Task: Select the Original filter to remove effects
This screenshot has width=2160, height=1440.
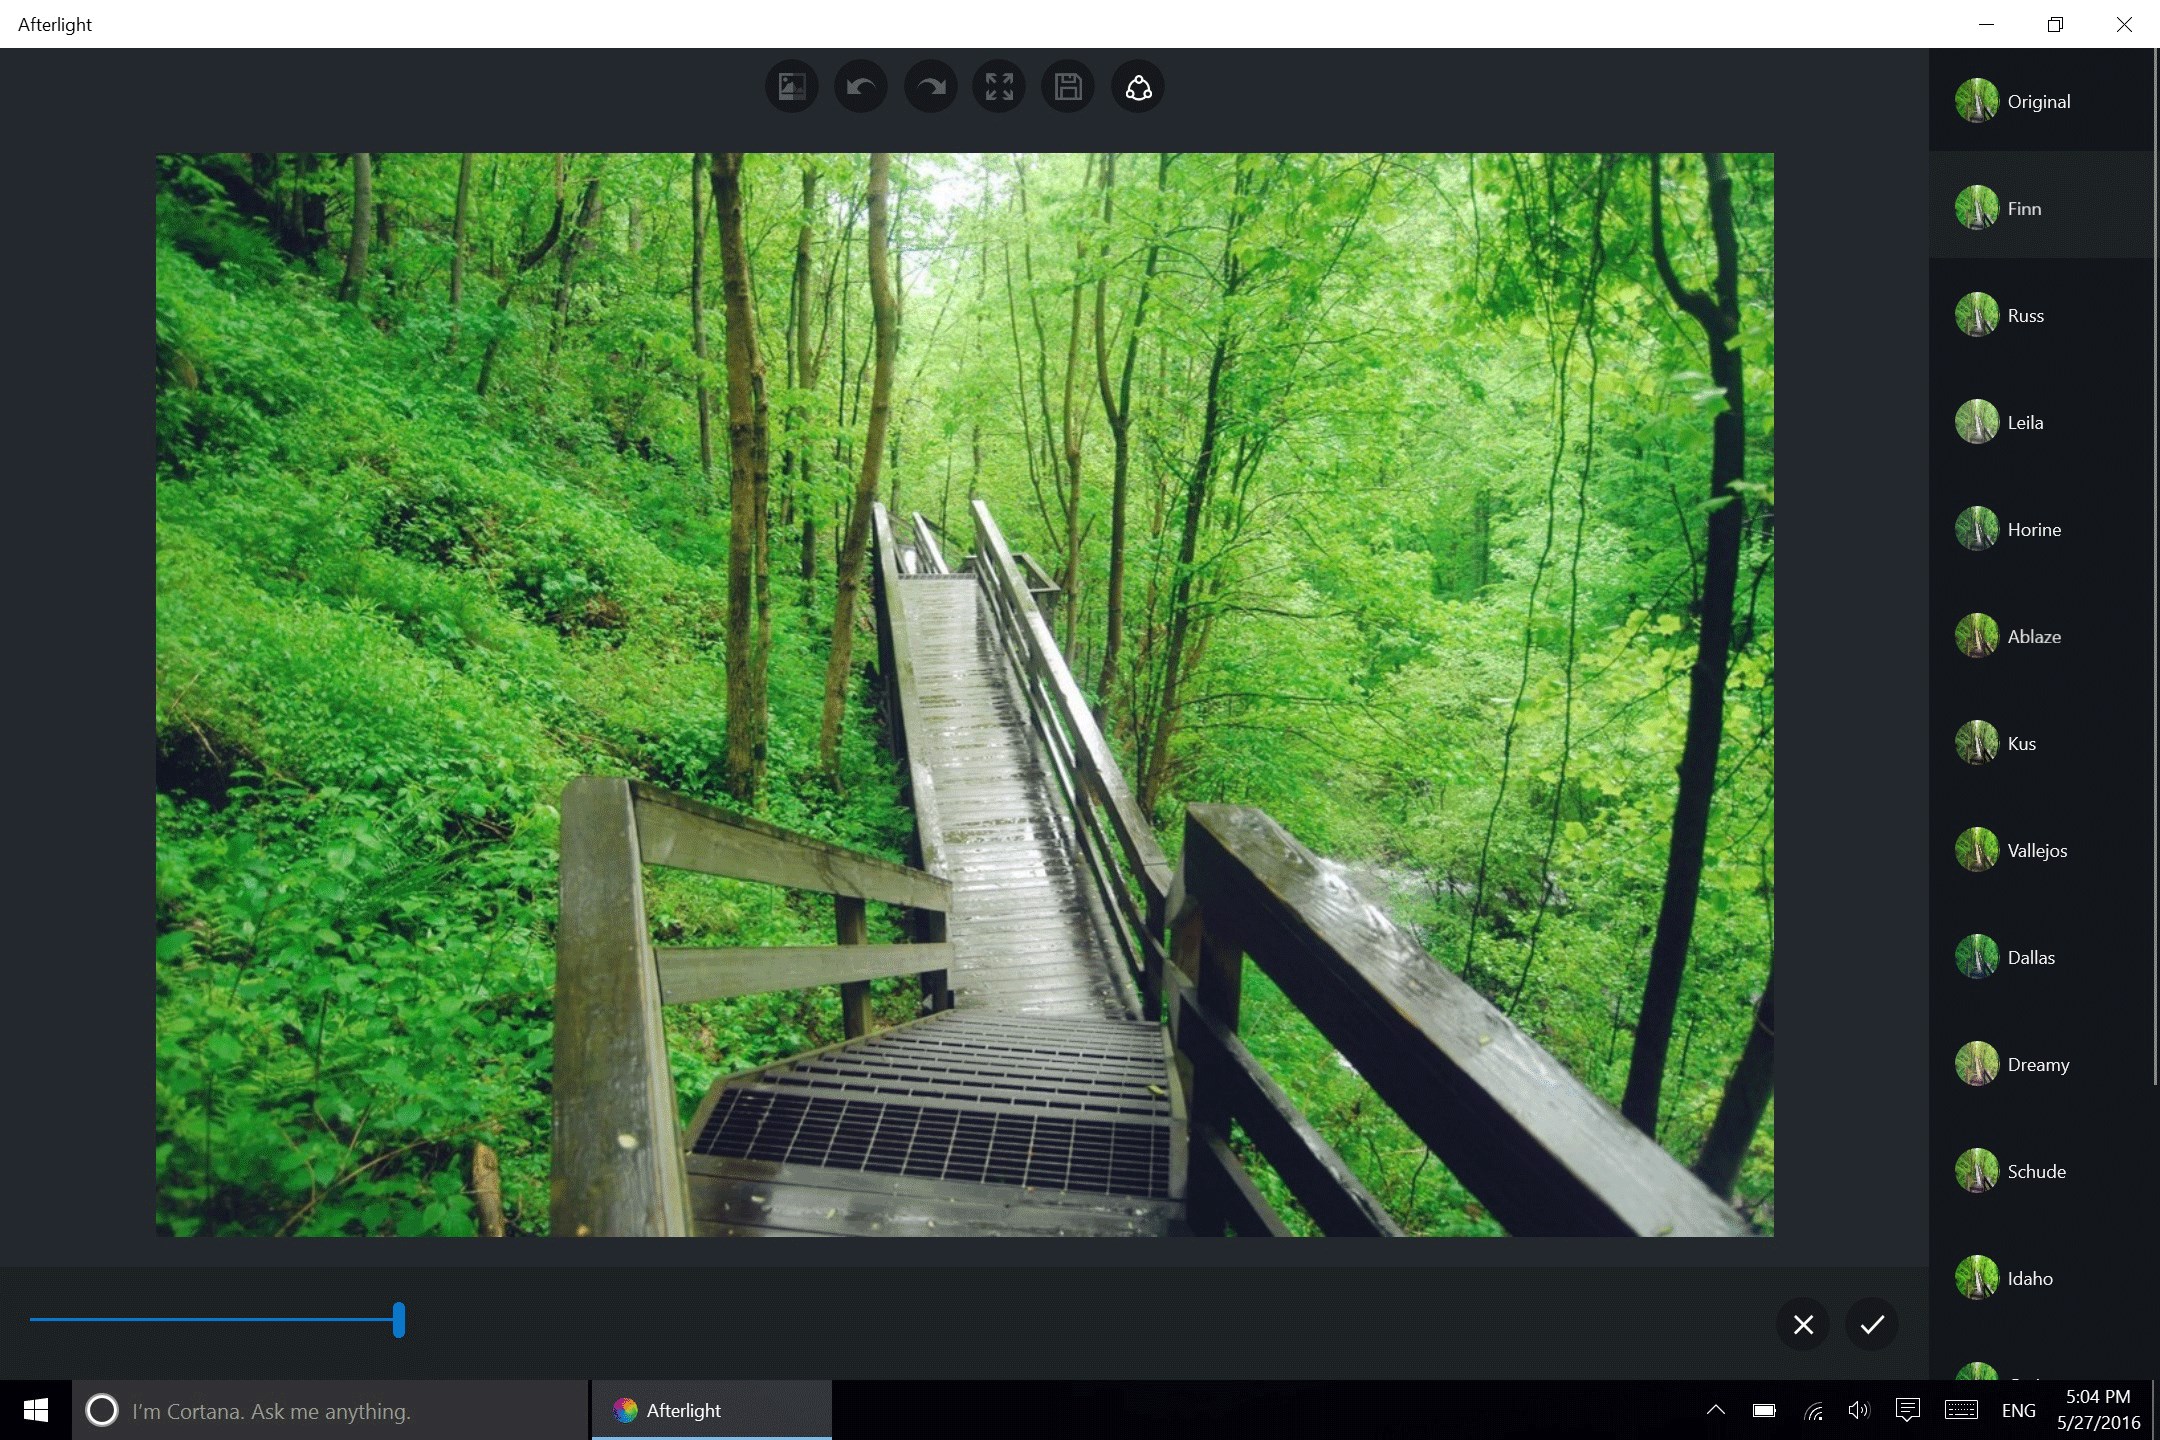Action: pyautogui.click(x=2037, y=100)
